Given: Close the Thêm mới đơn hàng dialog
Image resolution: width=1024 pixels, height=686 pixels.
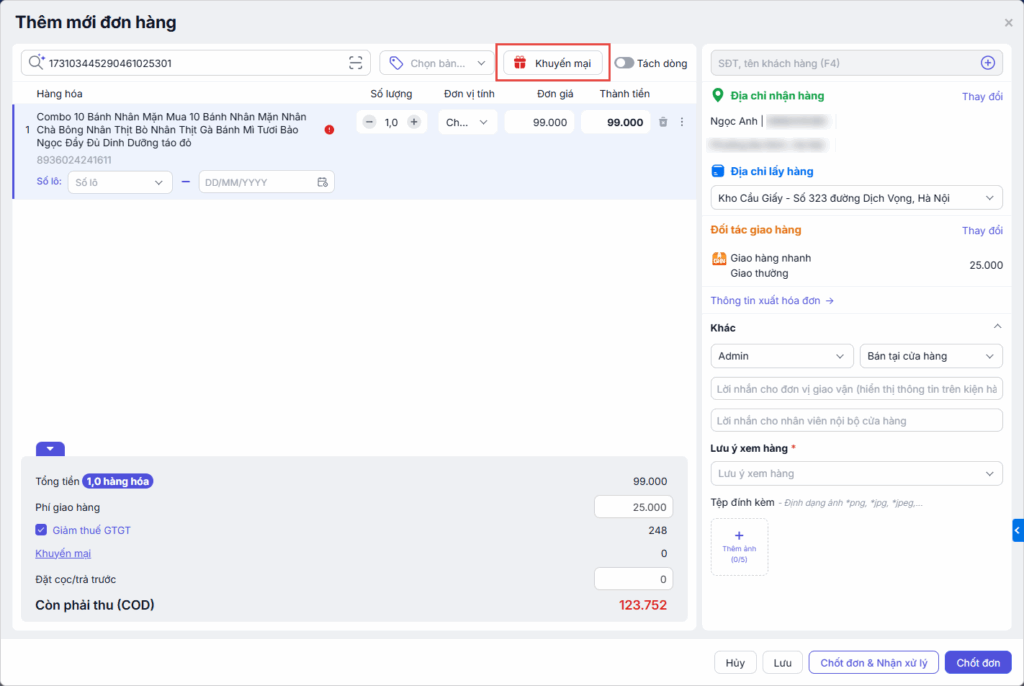Looking at the screenshot, I should 1008,22.
